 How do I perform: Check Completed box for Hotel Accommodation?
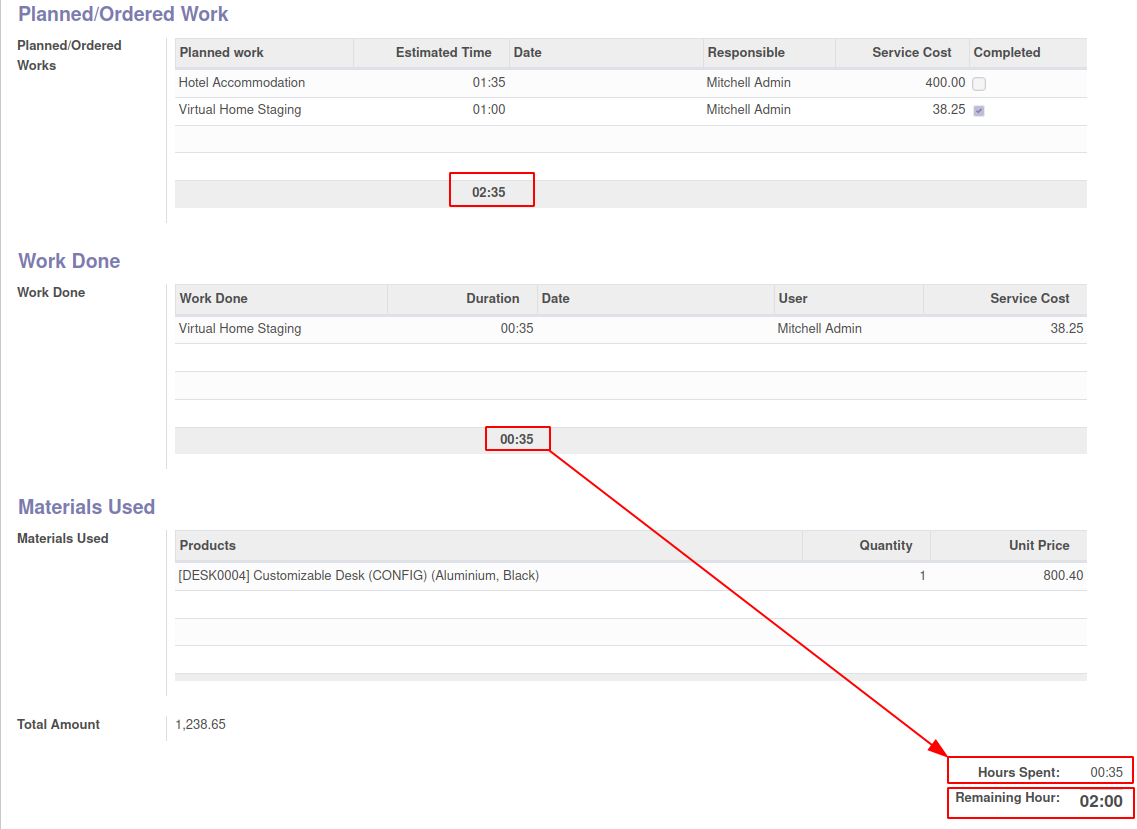979,83
